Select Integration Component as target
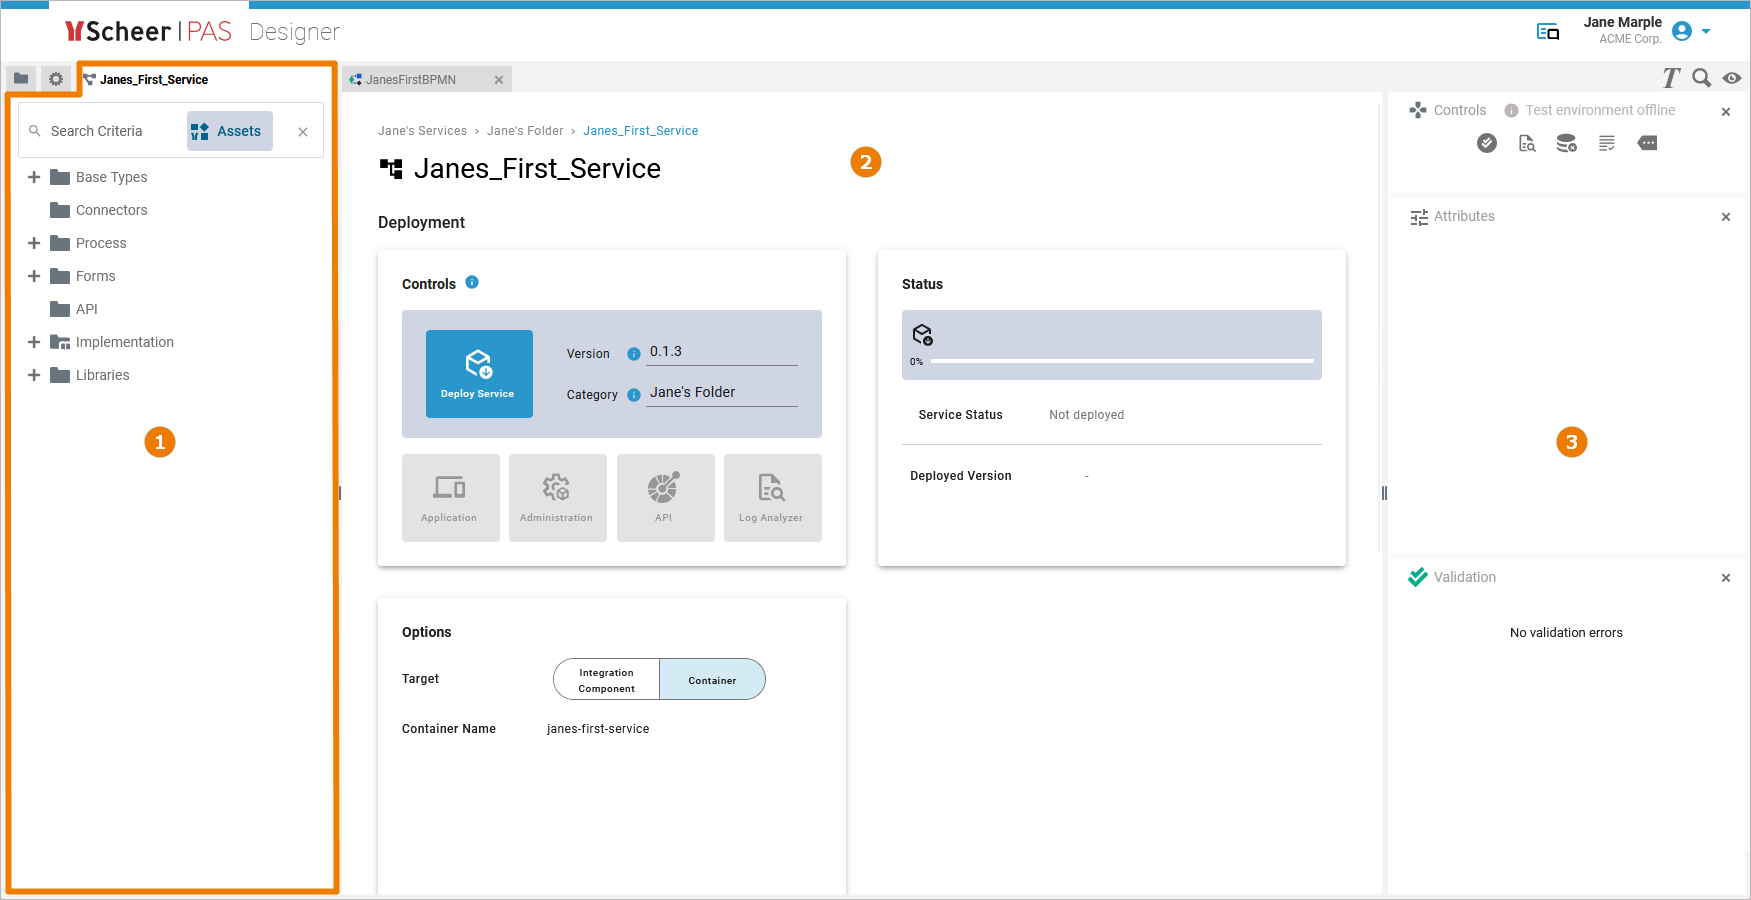This screenshot has width=1751, height=900. coord(607,680)
